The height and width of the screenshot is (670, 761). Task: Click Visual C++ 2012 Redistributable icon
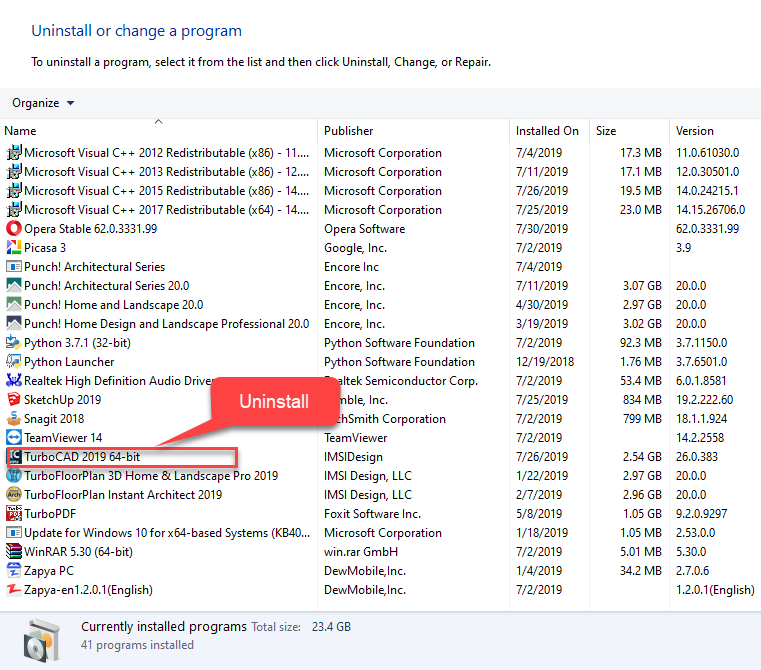(x=14, y=152)
